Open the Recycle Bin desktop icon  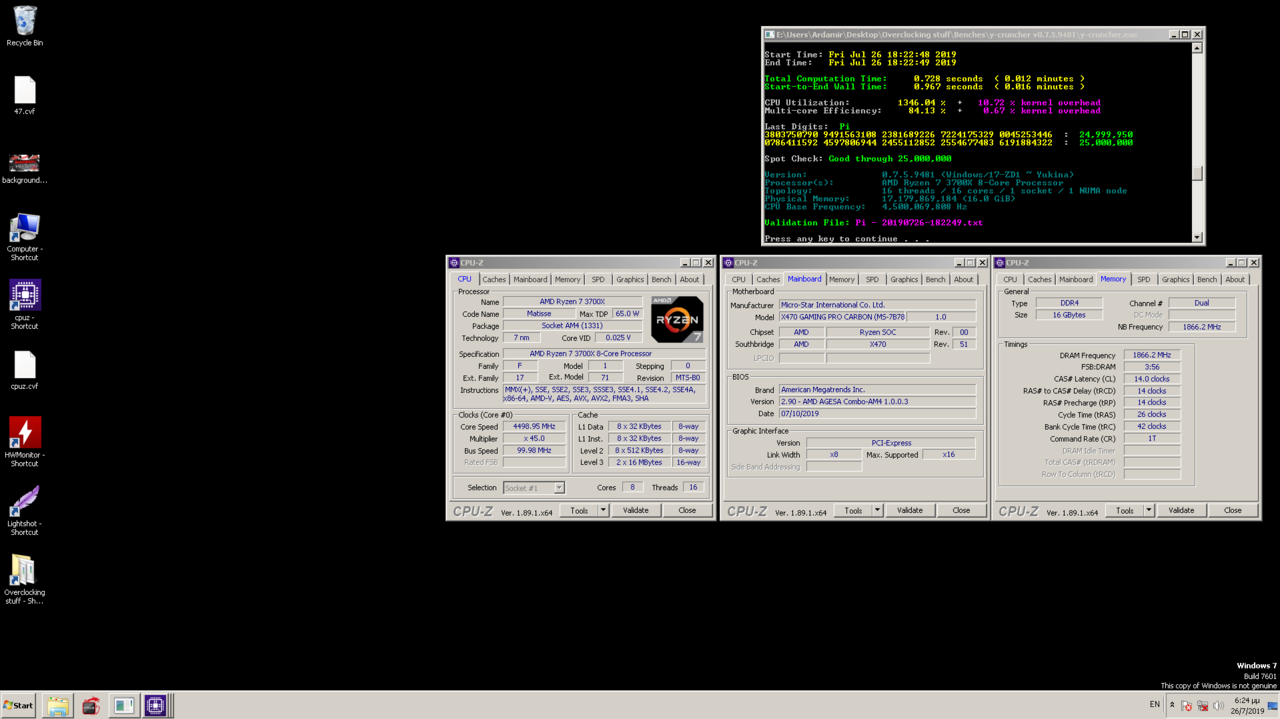click(24, 26)
